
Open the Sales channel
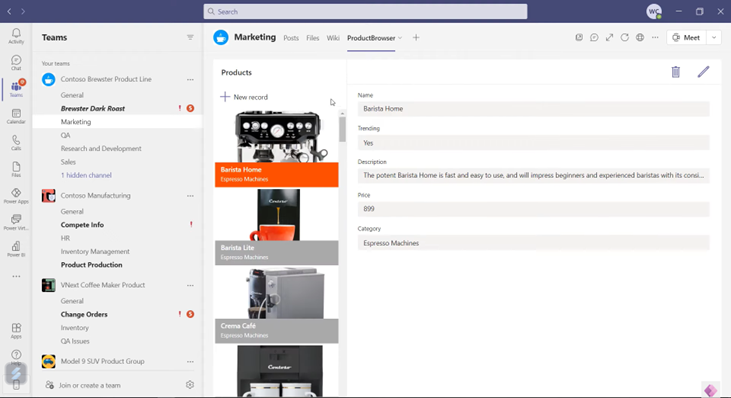[x=68, y=162]
